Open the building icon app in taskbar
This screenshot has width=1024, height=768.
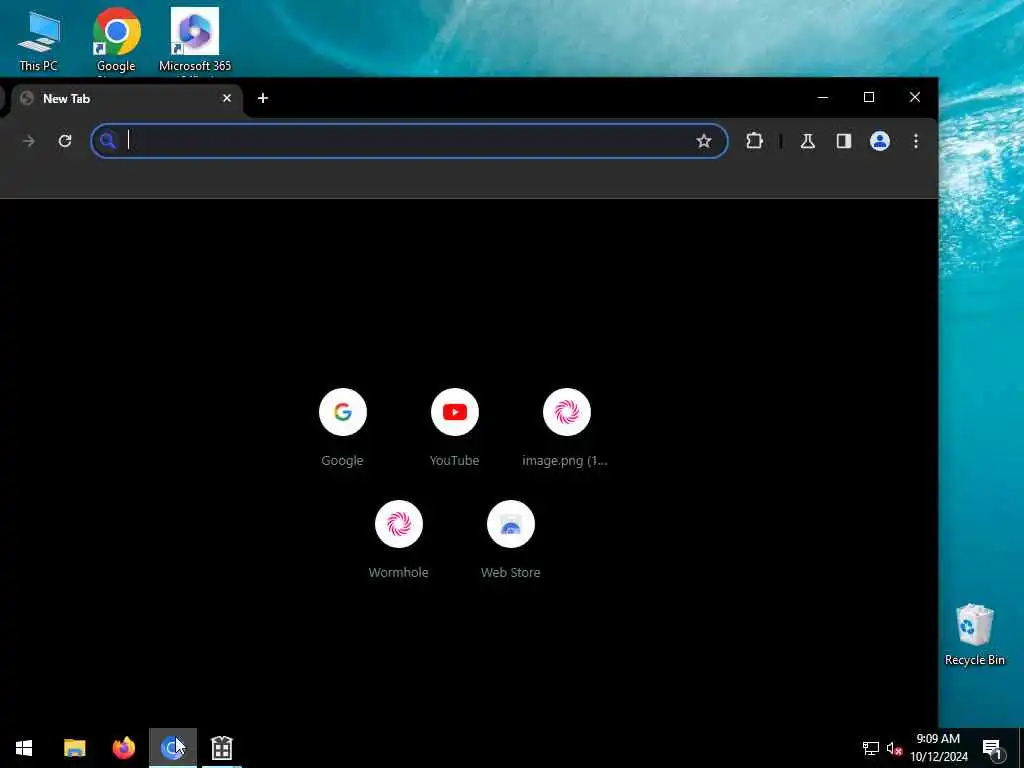pos(222,748)
